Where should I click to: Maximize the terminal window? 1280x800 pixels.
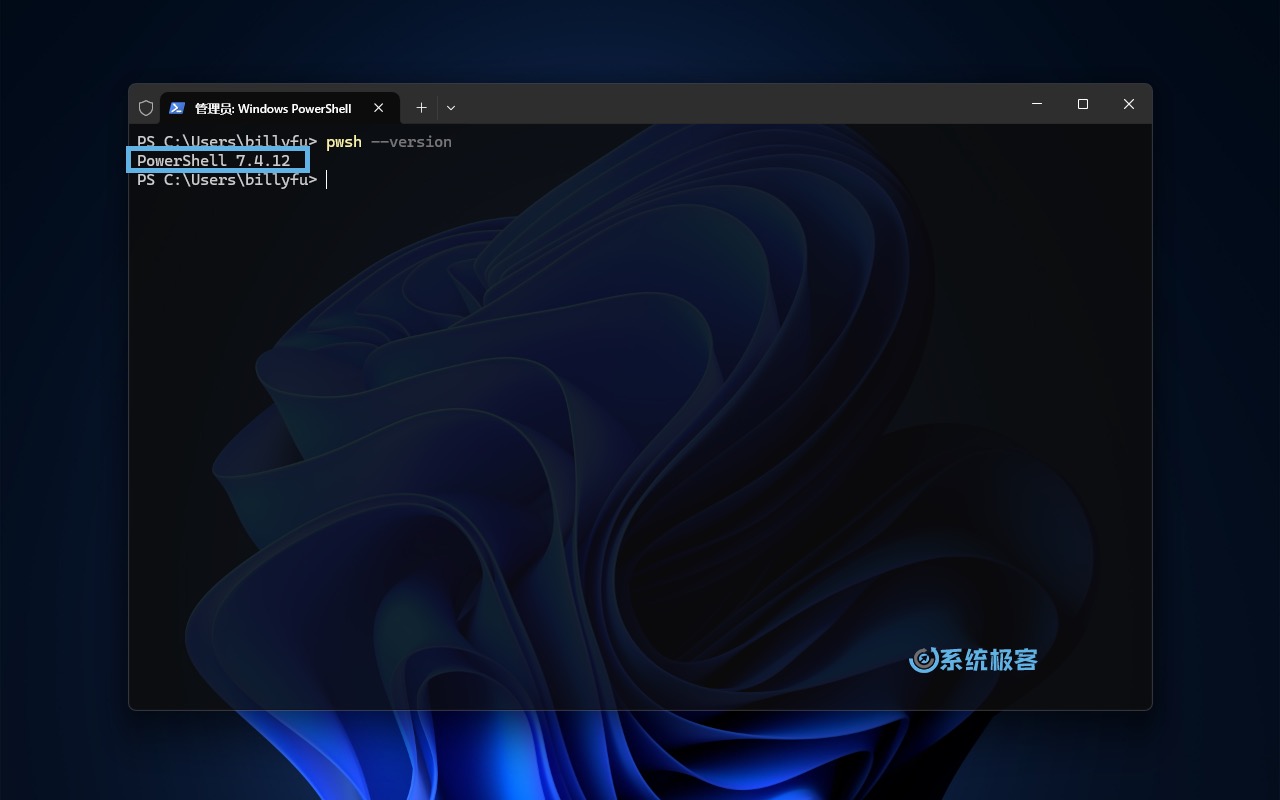[x=1083, y=104]
